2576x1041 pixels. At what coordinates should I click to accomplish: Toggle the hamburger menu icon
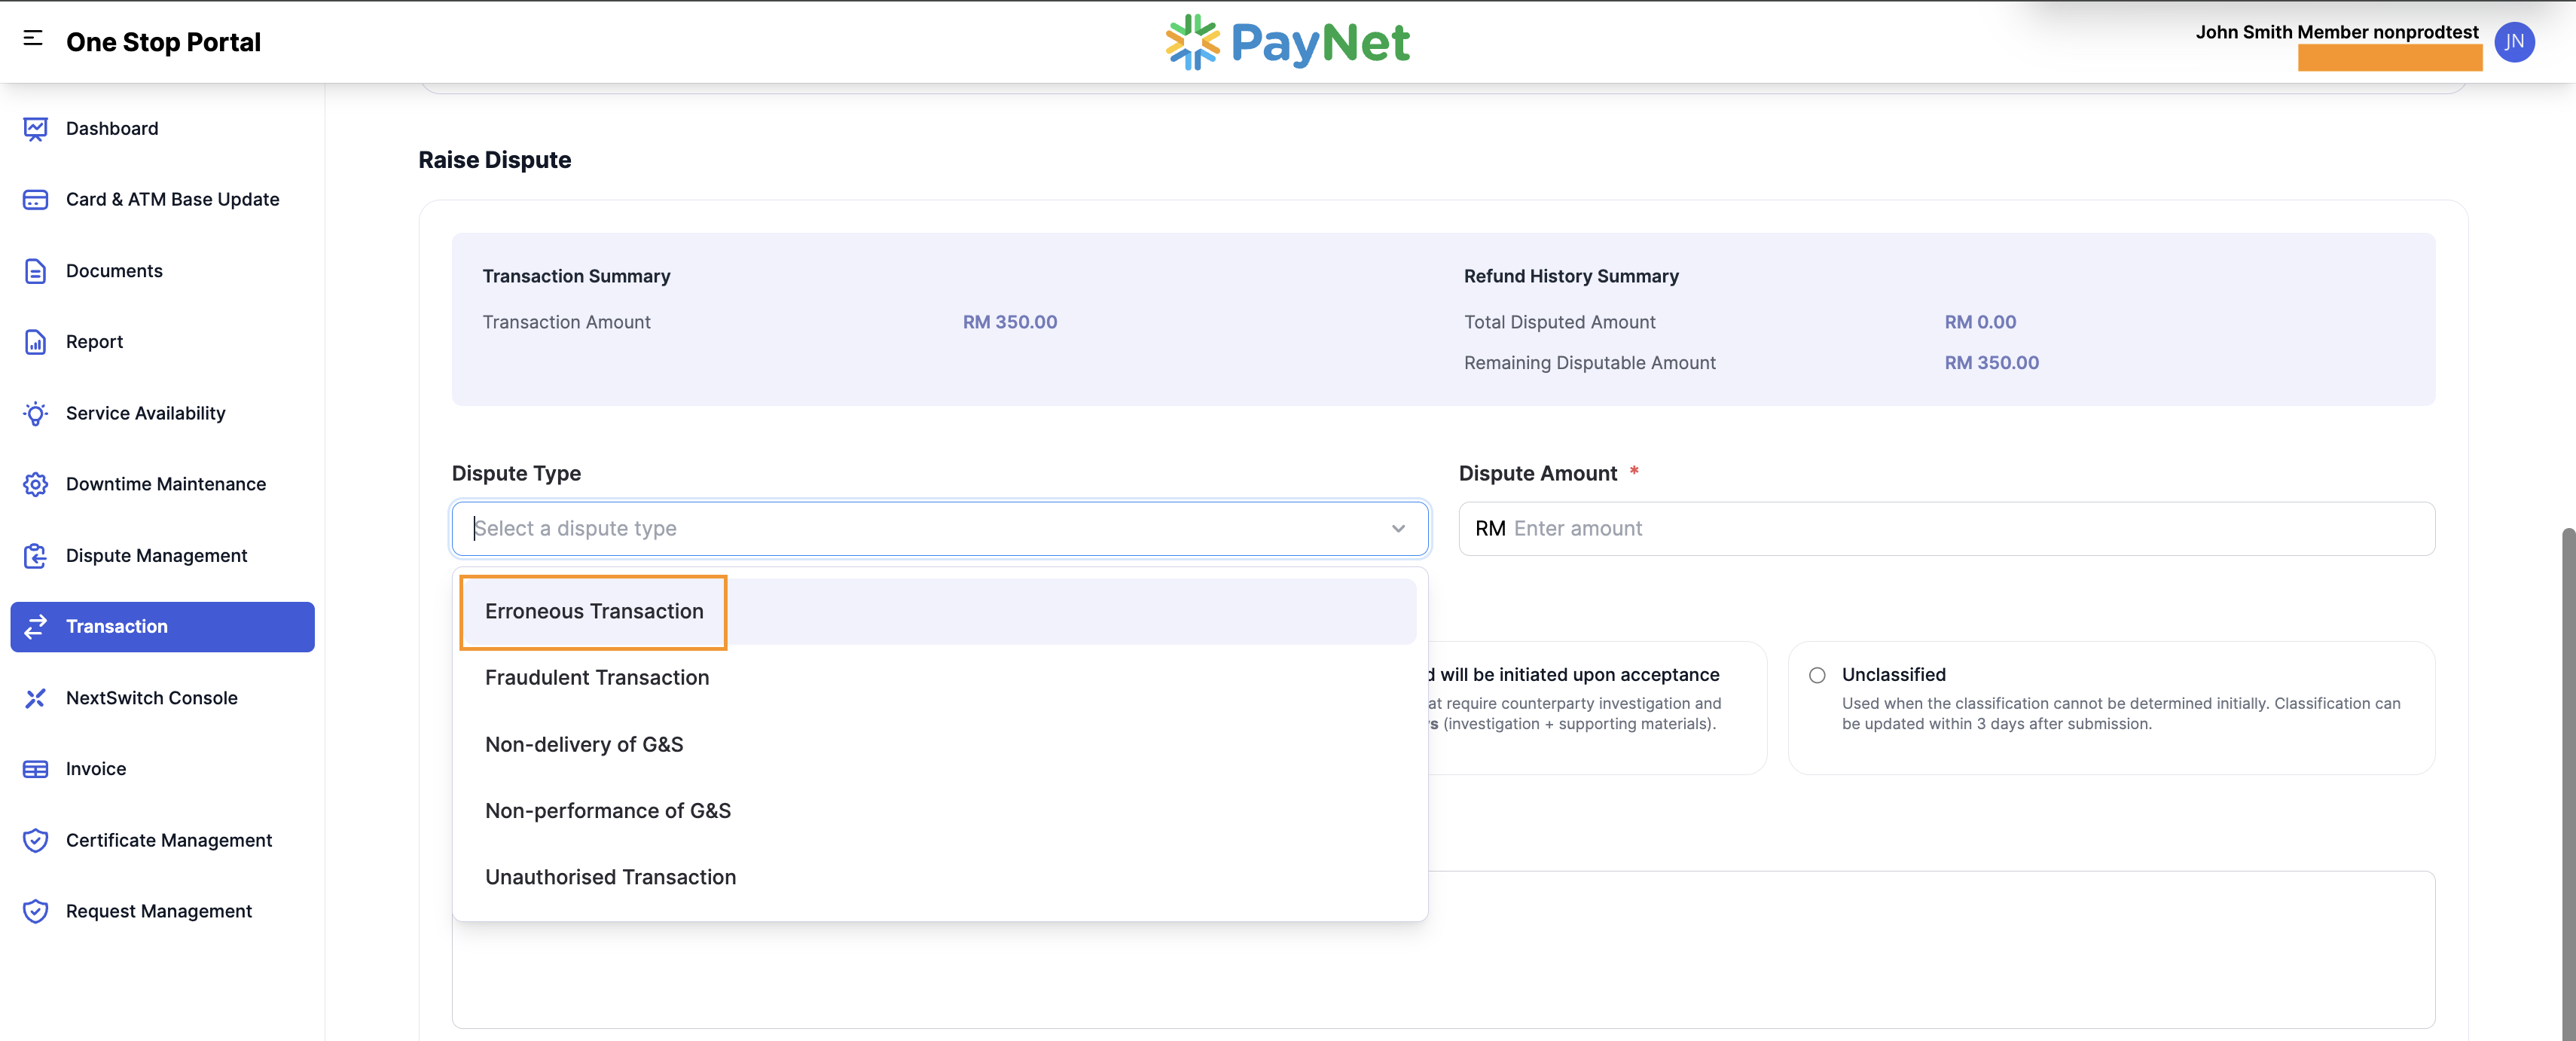click(33, 38)
